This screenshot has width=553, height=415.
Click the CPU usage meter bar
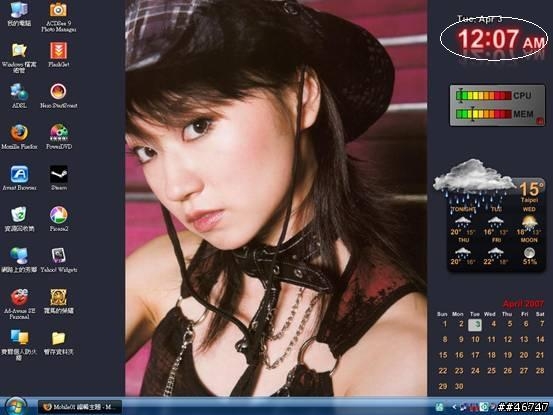[484, 96]
